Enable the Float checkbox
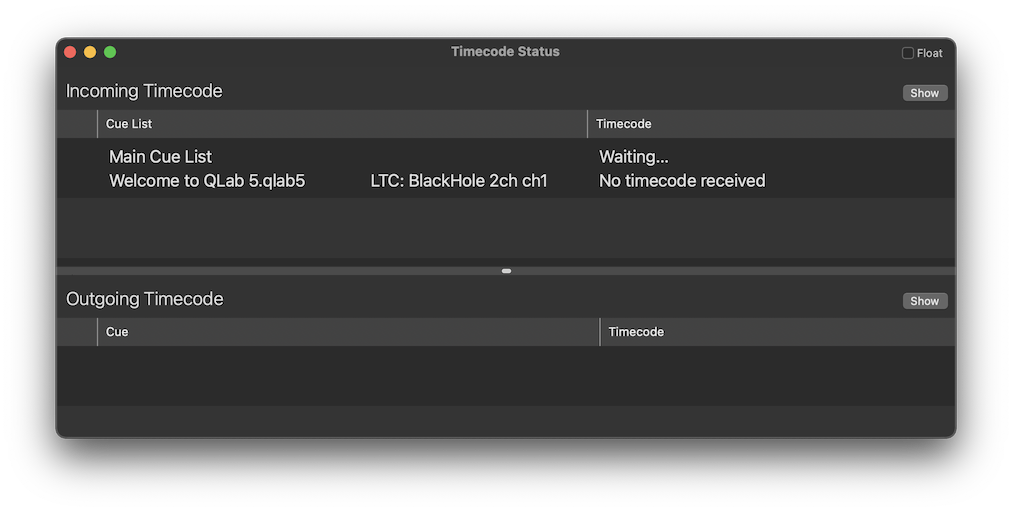This screenshot has height=512, width=1012. [908, 53]
